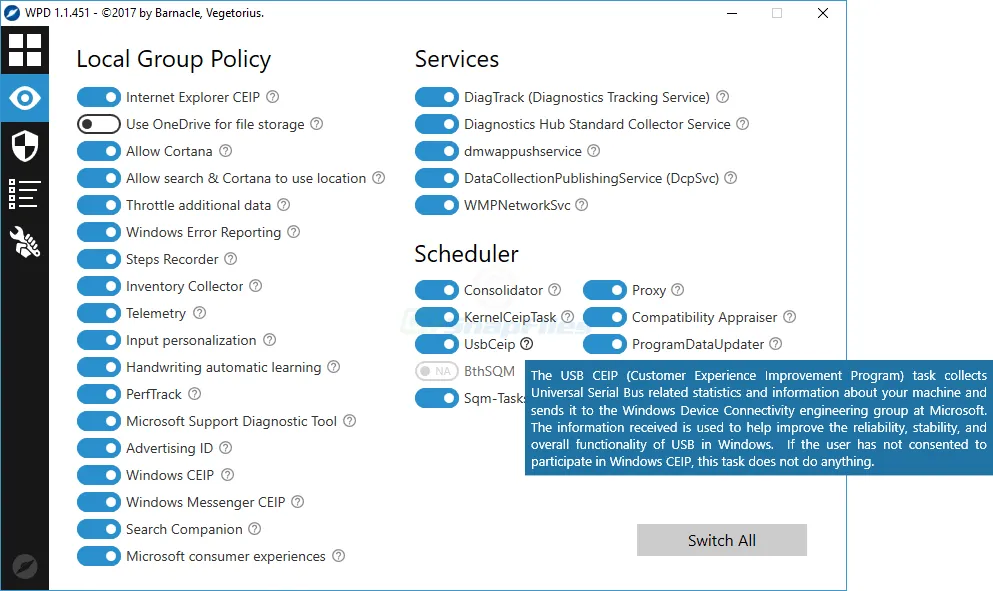
Task: Click help icon beside Inventory Collector
Action: click(255, 286)
